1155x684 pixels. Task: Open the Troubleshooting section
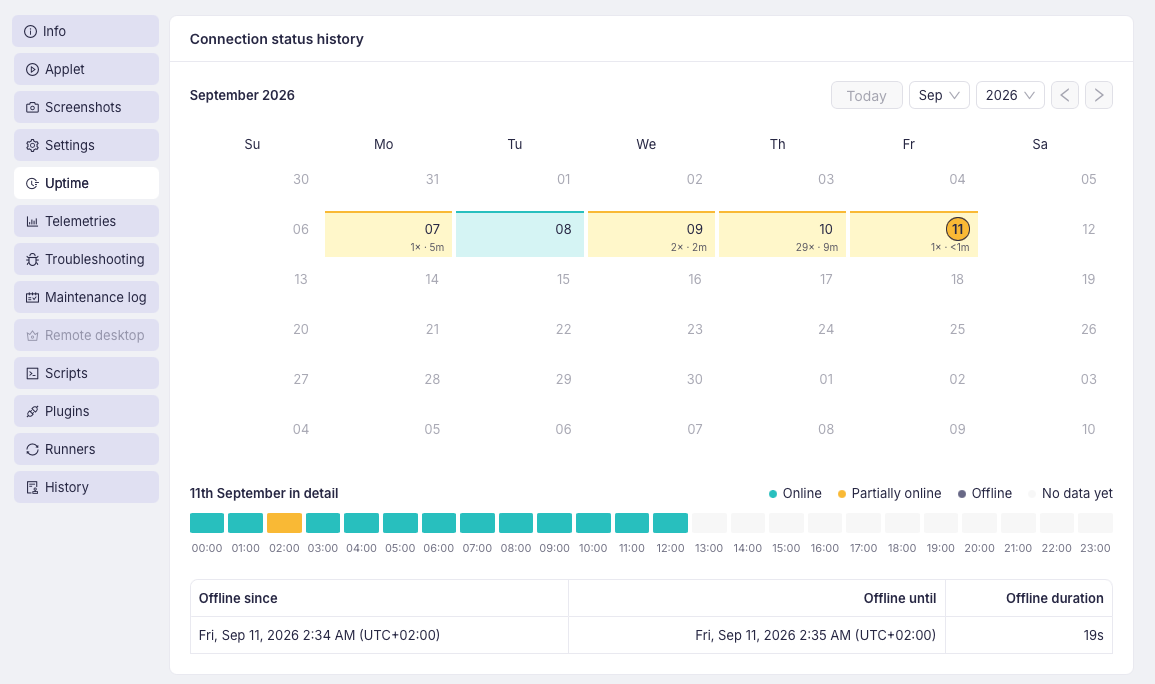(x=86, y=259)
